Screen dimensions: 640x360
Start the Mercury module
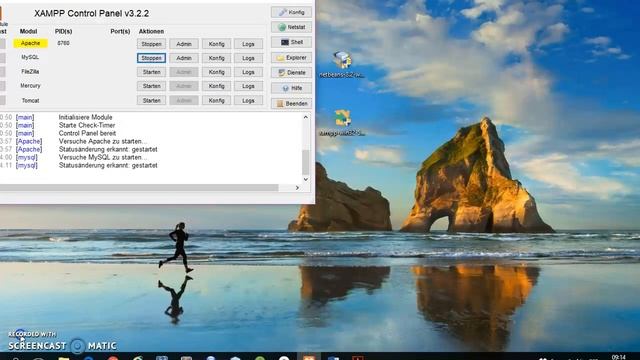pyautogui.click(x=151, y=86)
